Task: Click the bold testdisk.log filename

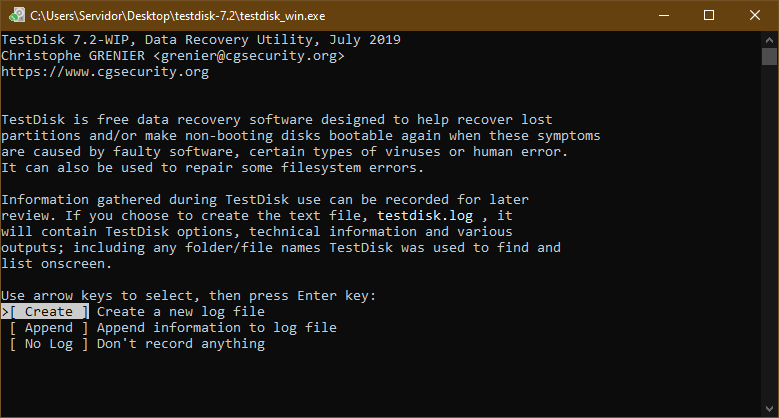Action: (425, 216)
